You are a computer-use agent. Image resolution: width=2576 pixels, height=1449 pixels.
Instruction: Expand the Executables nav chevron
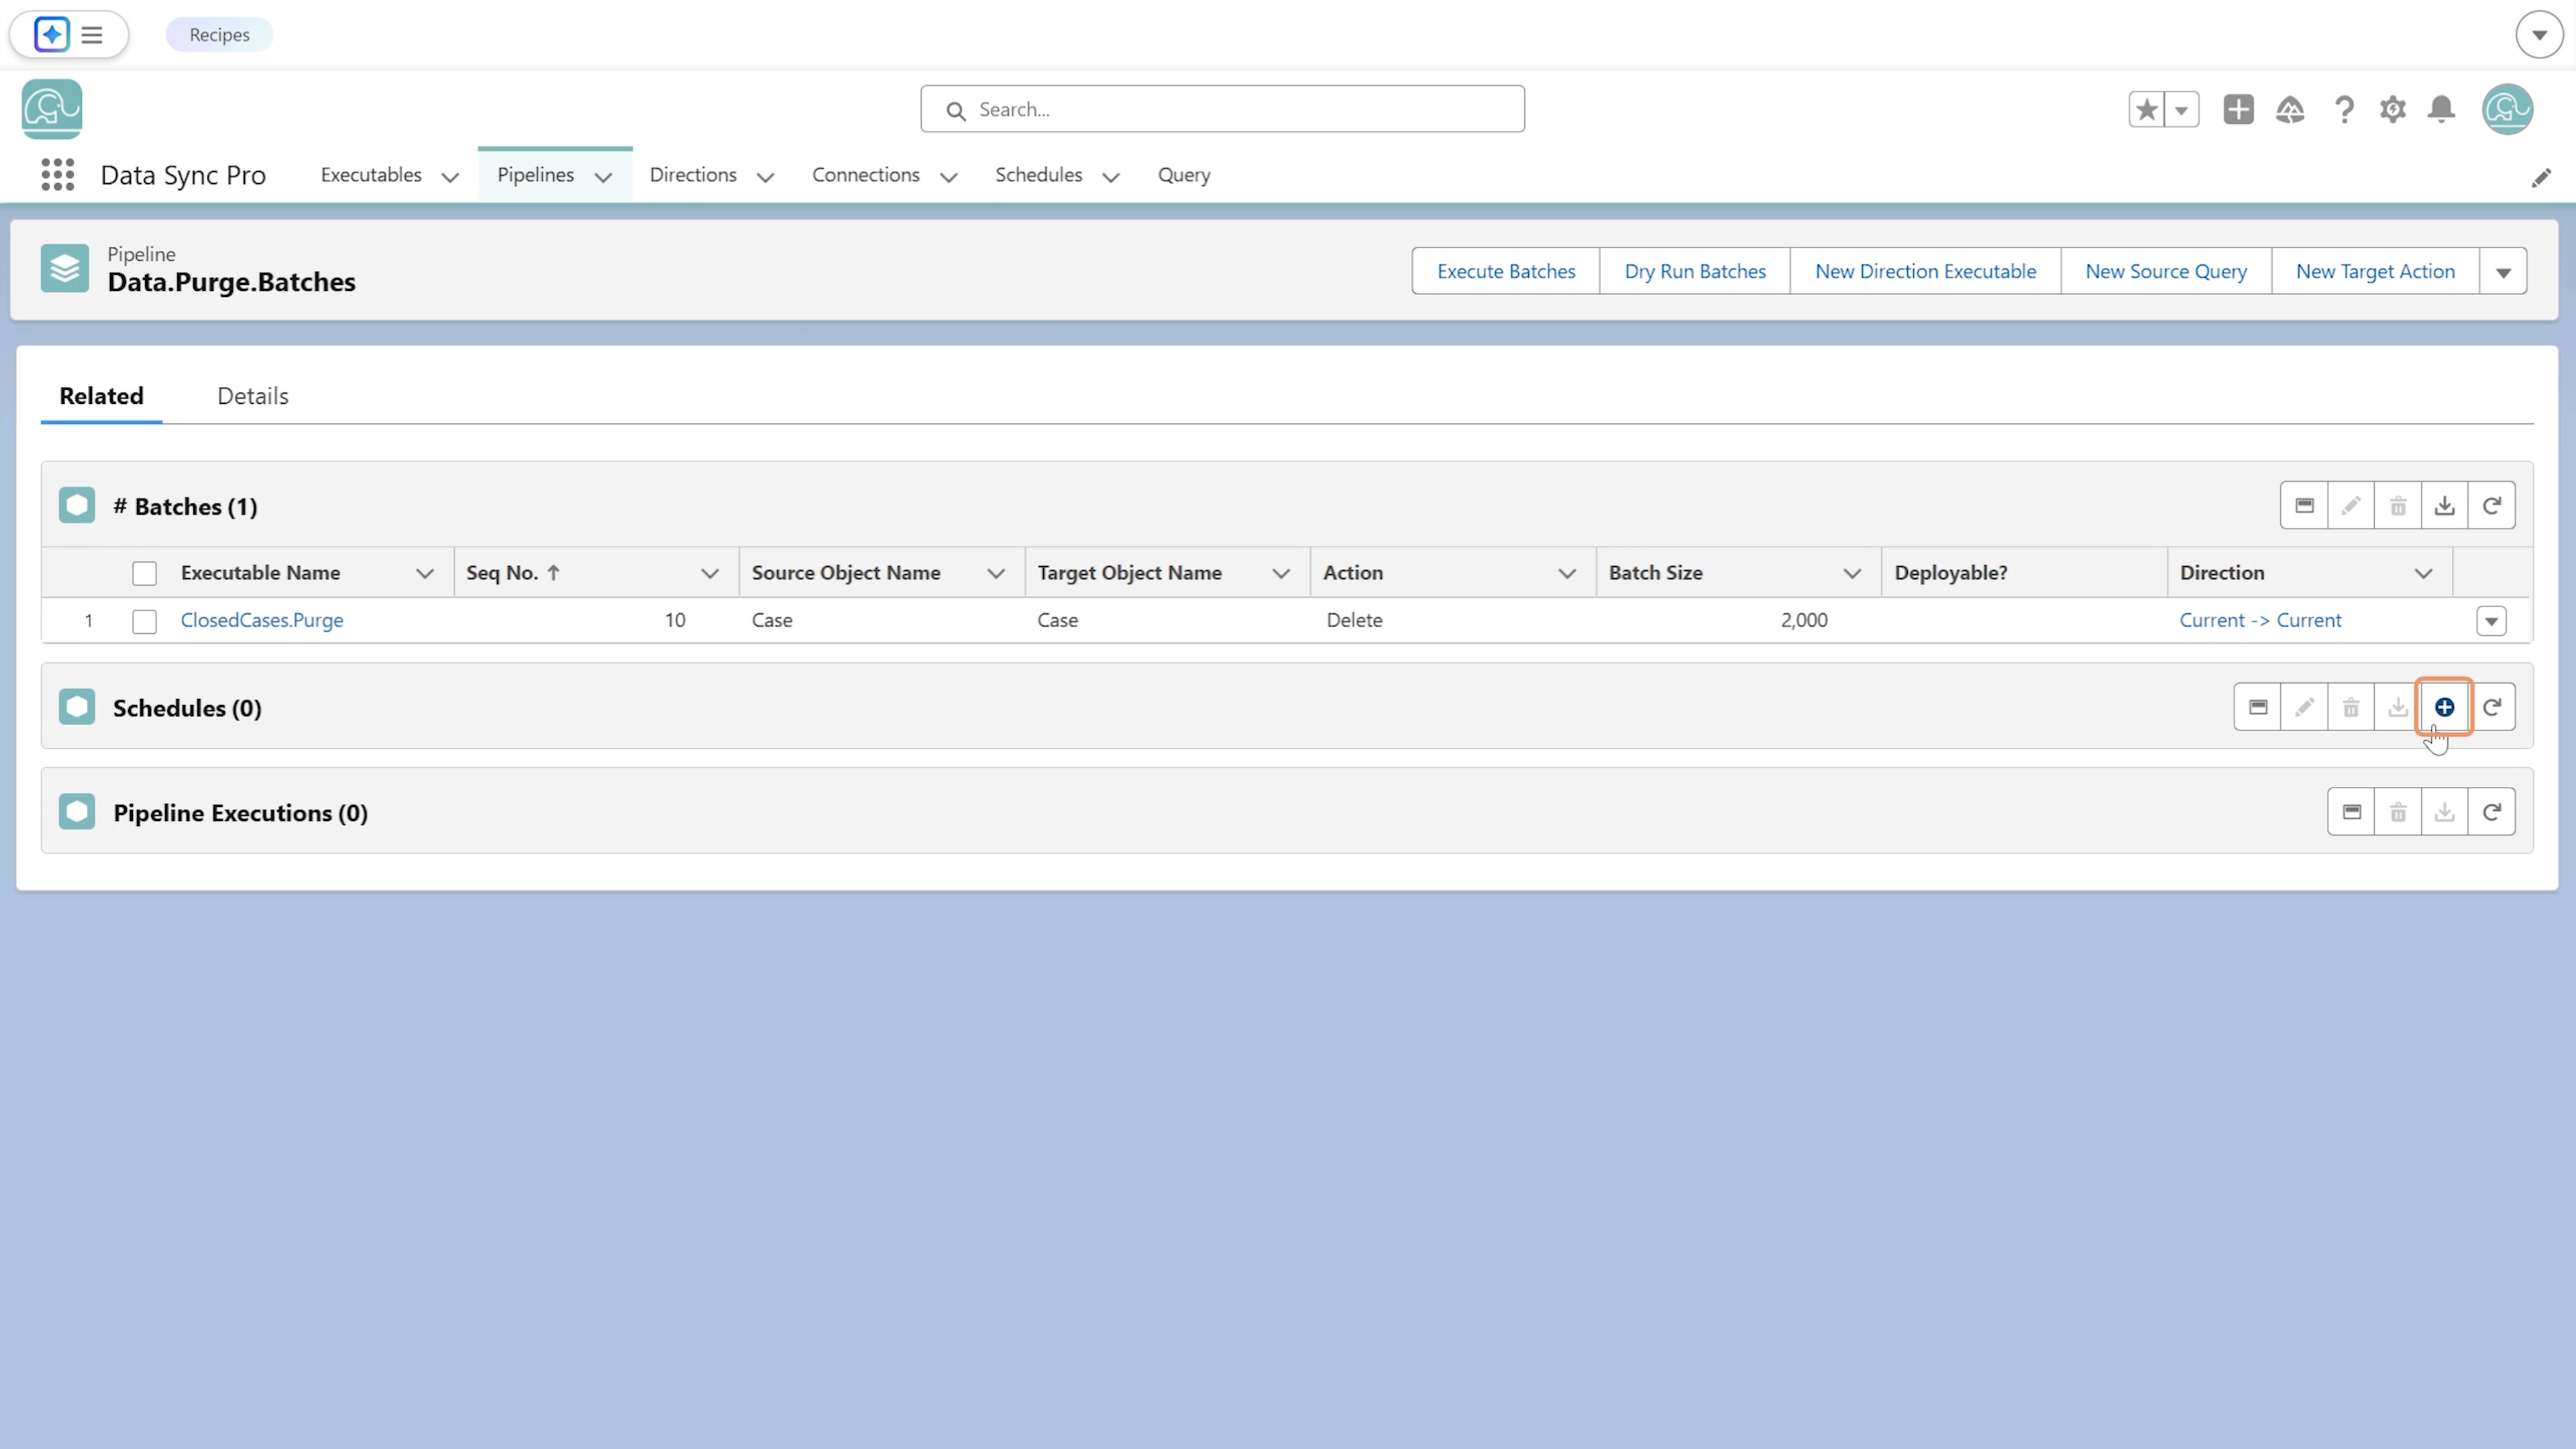coord(450,178)
